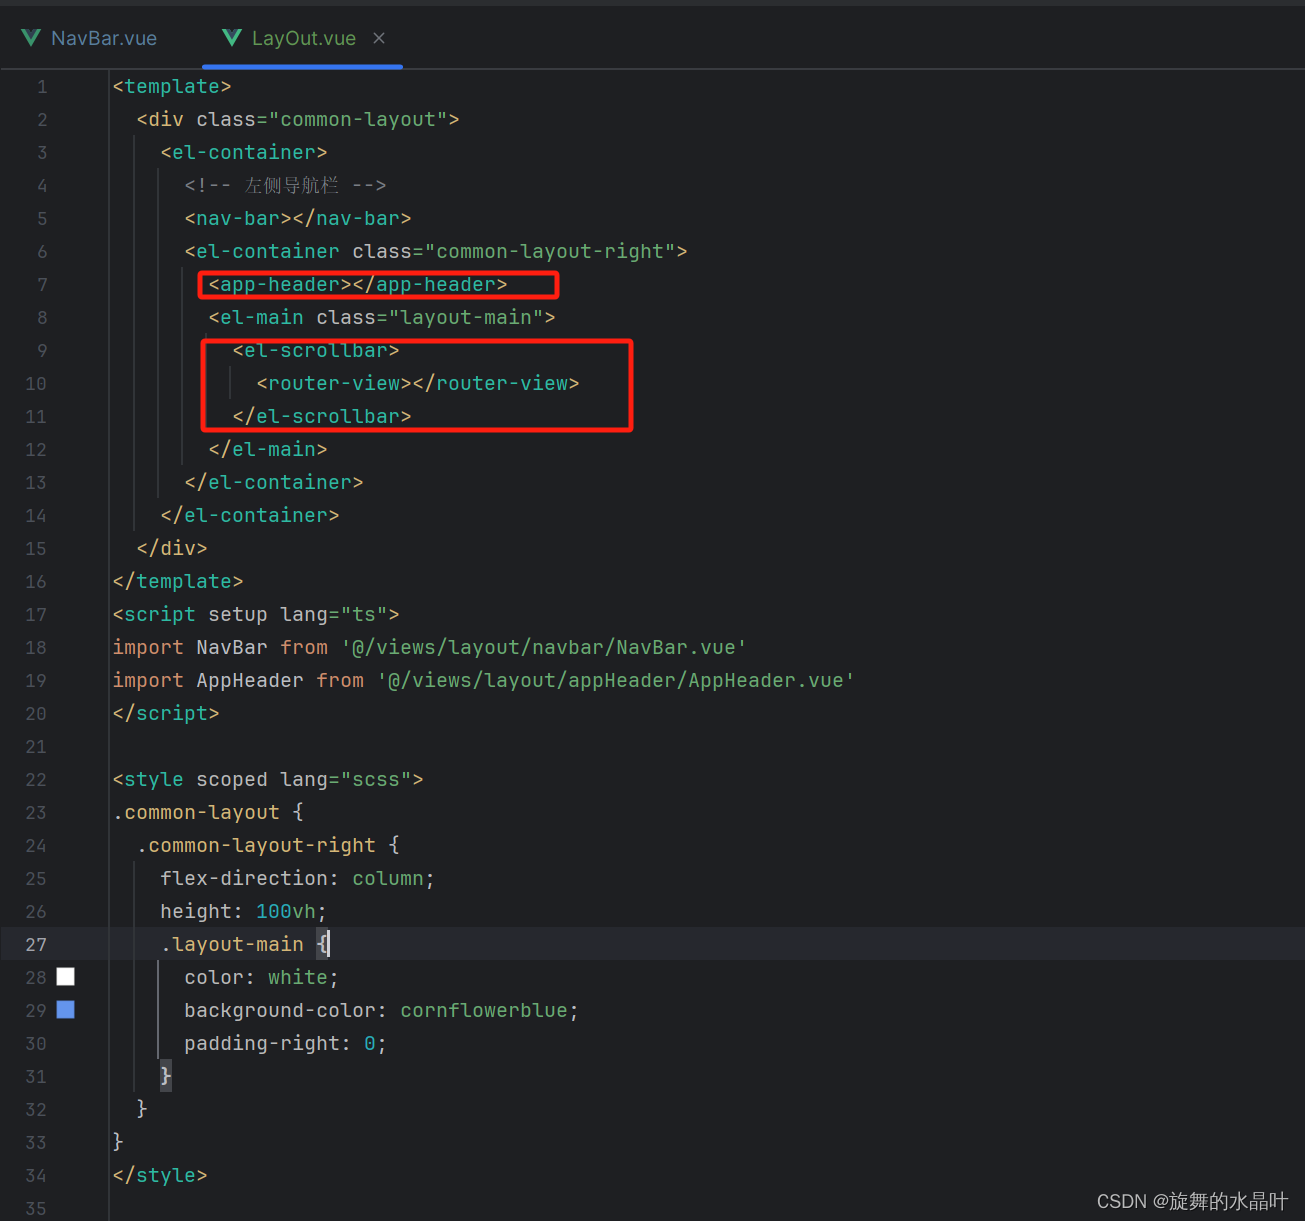This screenshot has width=1305, height=1221.
Task: Click the padding-right: 0 declaration
Action: (x=286, y=1043)
